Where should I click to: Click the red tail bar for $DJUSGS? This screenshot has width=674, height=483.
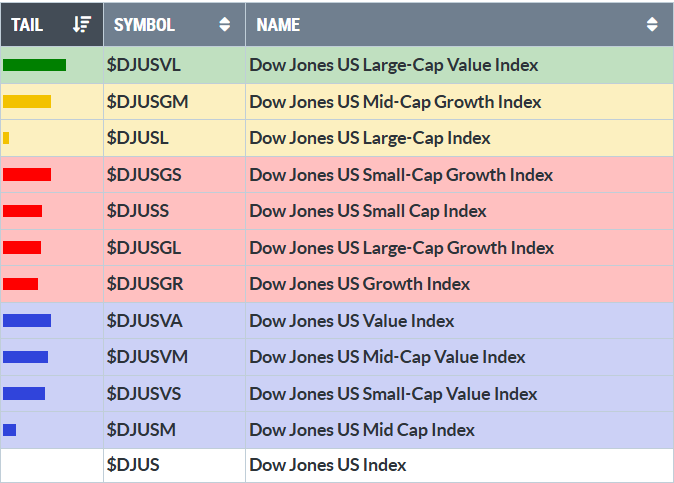(x=27, y=175)
